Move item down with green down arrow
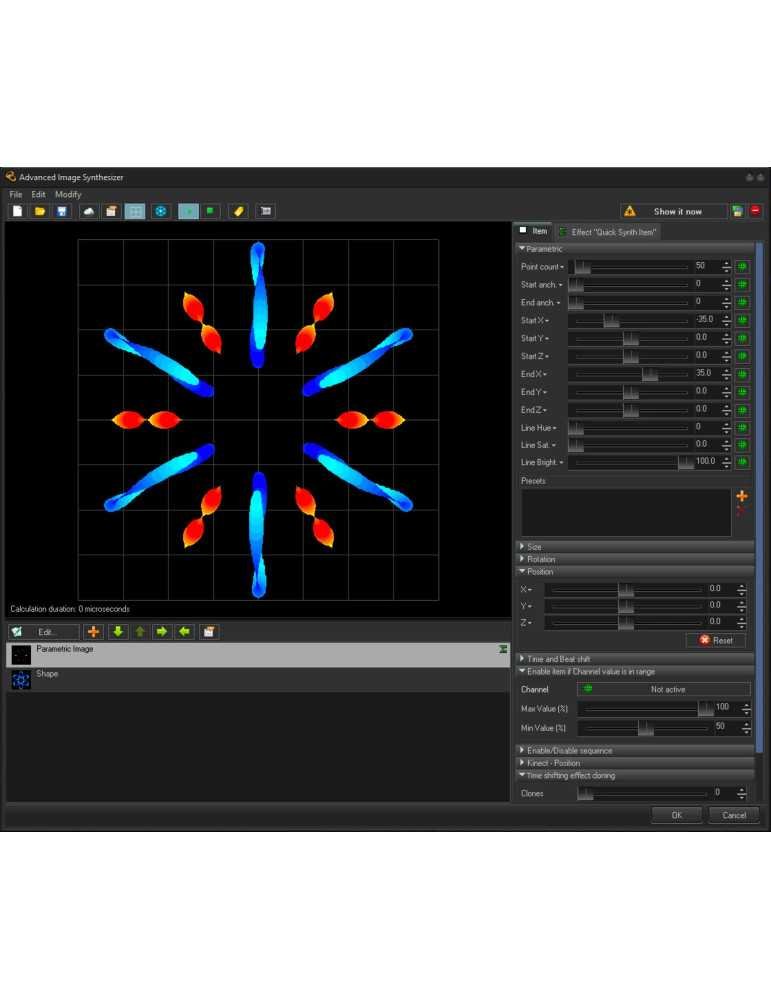The image size is (771, 1000). click(118, 632)
